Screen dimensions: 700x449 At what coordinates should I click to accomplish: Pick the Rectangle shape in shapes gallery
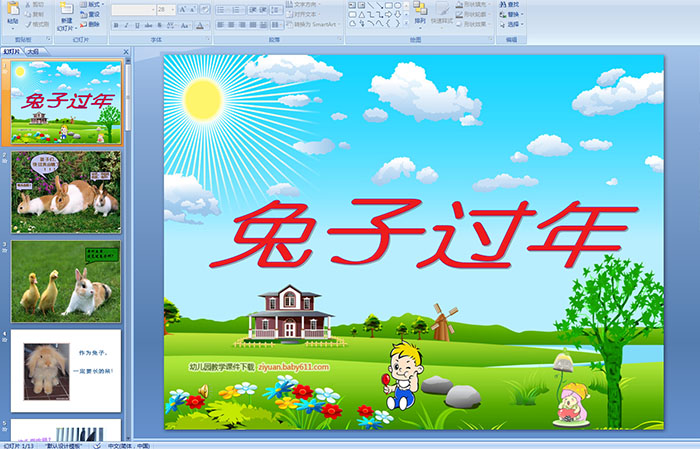coord(389,5)
